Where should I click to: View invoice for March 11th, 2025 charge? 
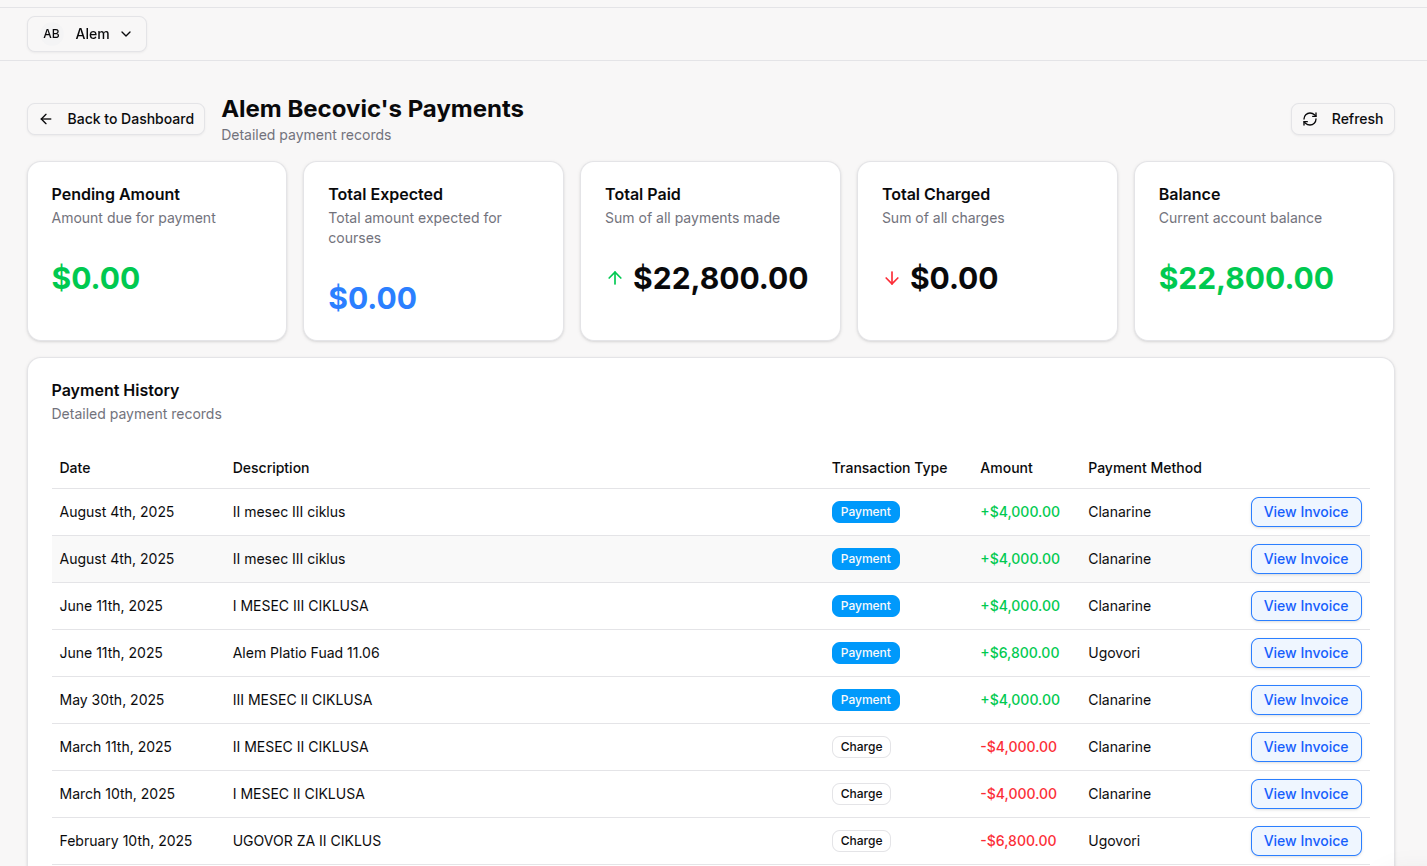point(1305,747)
